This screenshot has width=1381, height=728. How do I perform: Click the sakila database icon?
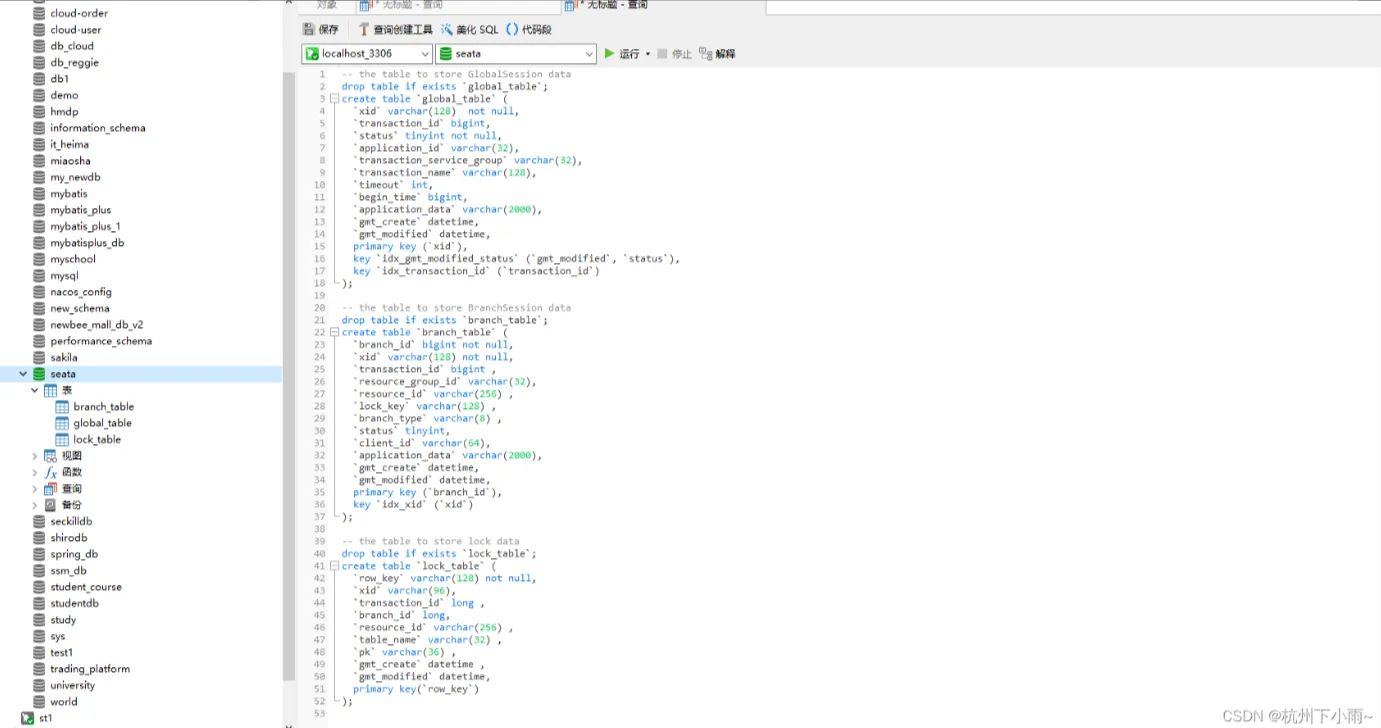(39, 358)
